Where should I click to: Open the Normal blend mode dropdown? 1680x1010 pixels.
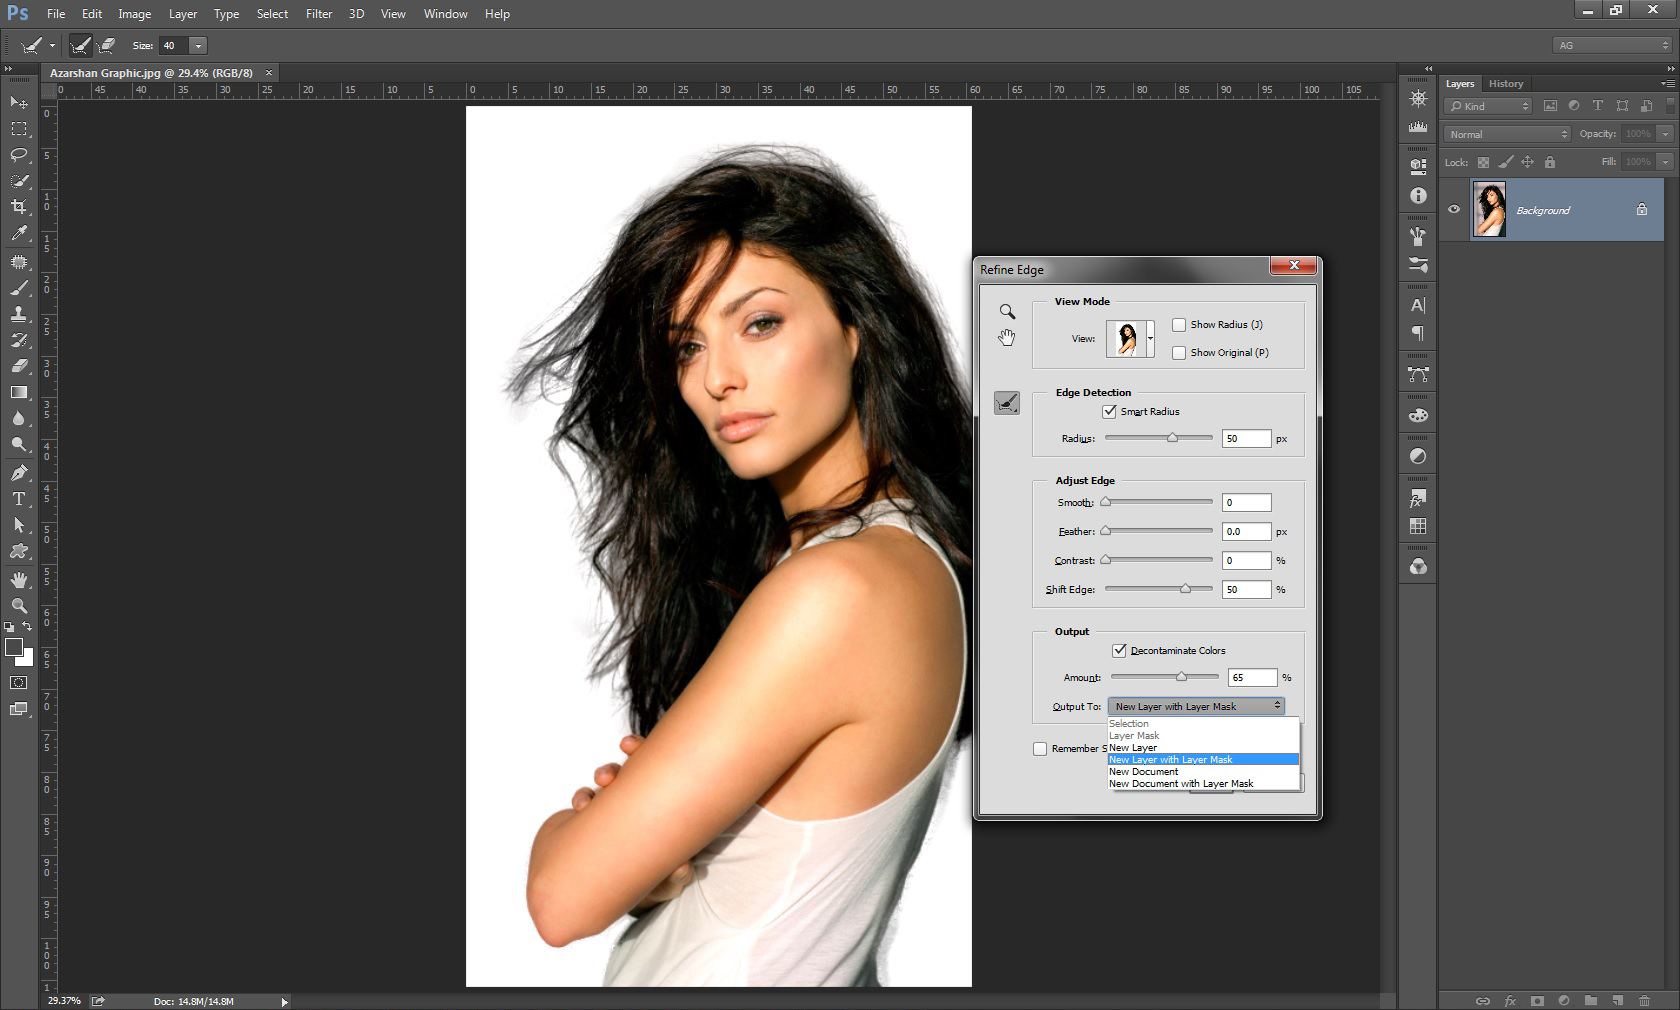pos(1507,134)
